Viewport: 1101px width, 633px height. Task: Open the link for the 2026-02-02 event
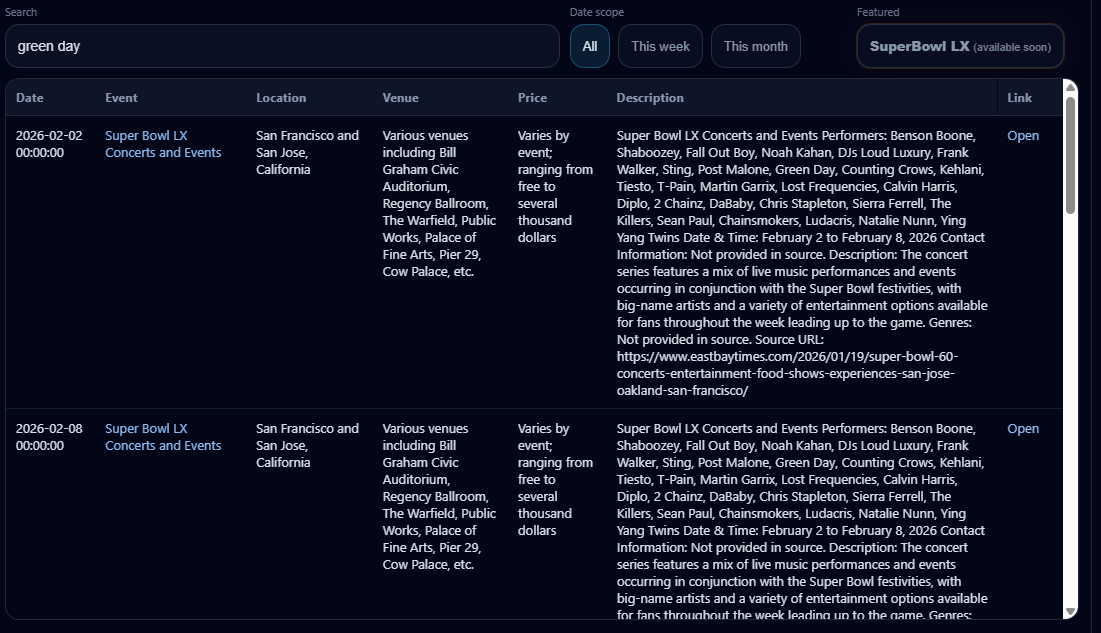coord(1022,136)
